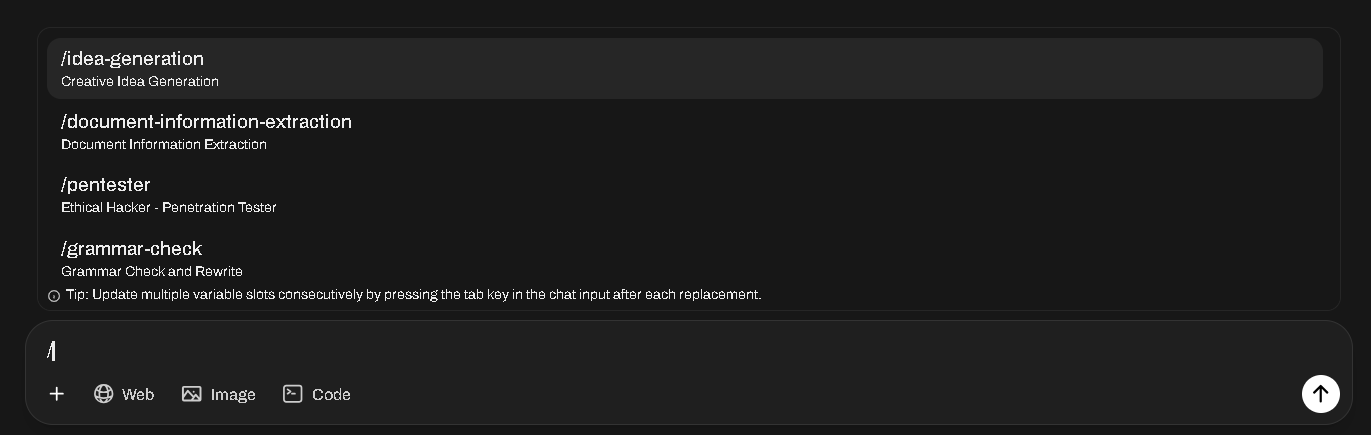Image resolution: width=1371 pixels, height=435 pixels.
Task: Click the Image generation picture icon
Action: pyautogui.click(x=192, y=394)
